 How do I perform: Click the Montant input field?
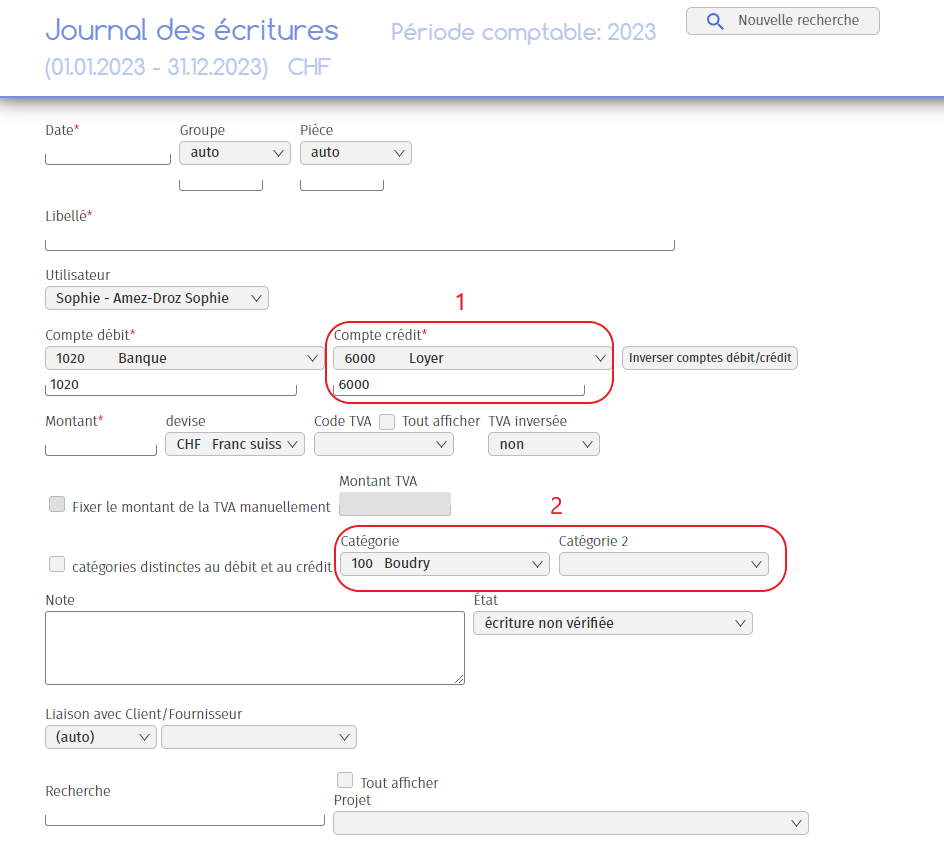click(101, 447)
